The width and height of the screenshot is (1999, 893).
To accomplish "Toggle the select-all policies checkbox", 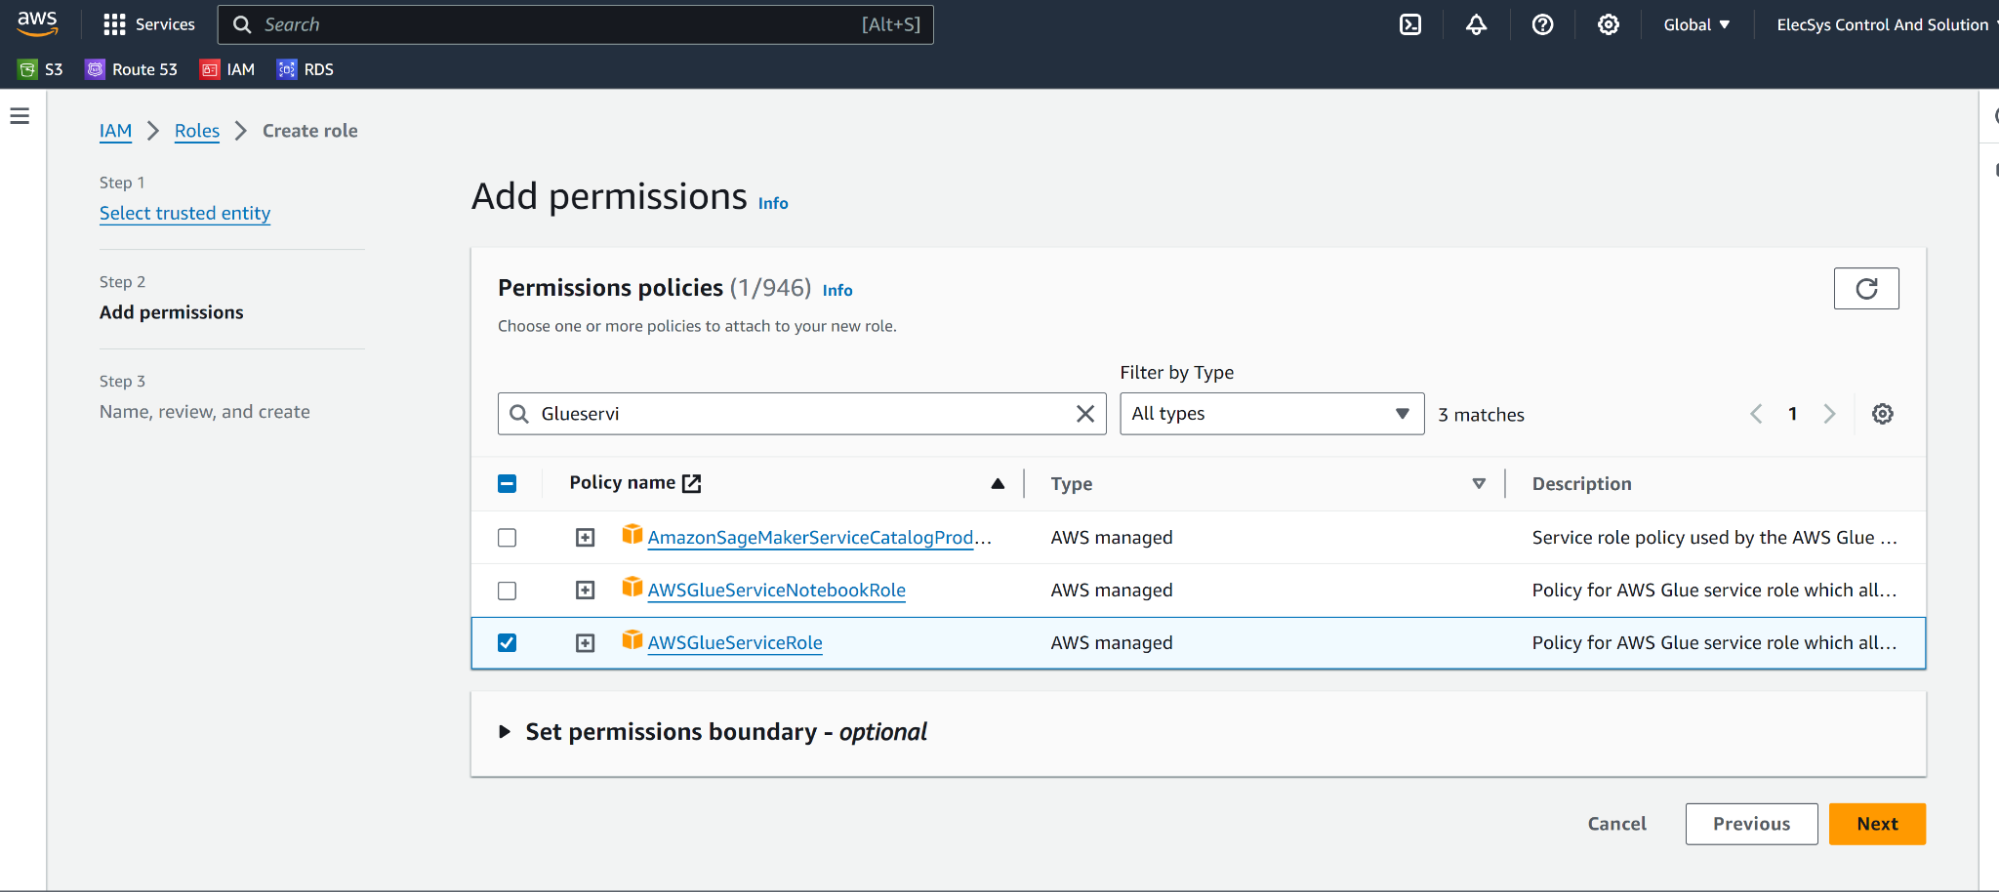I will tap(507, 484).
